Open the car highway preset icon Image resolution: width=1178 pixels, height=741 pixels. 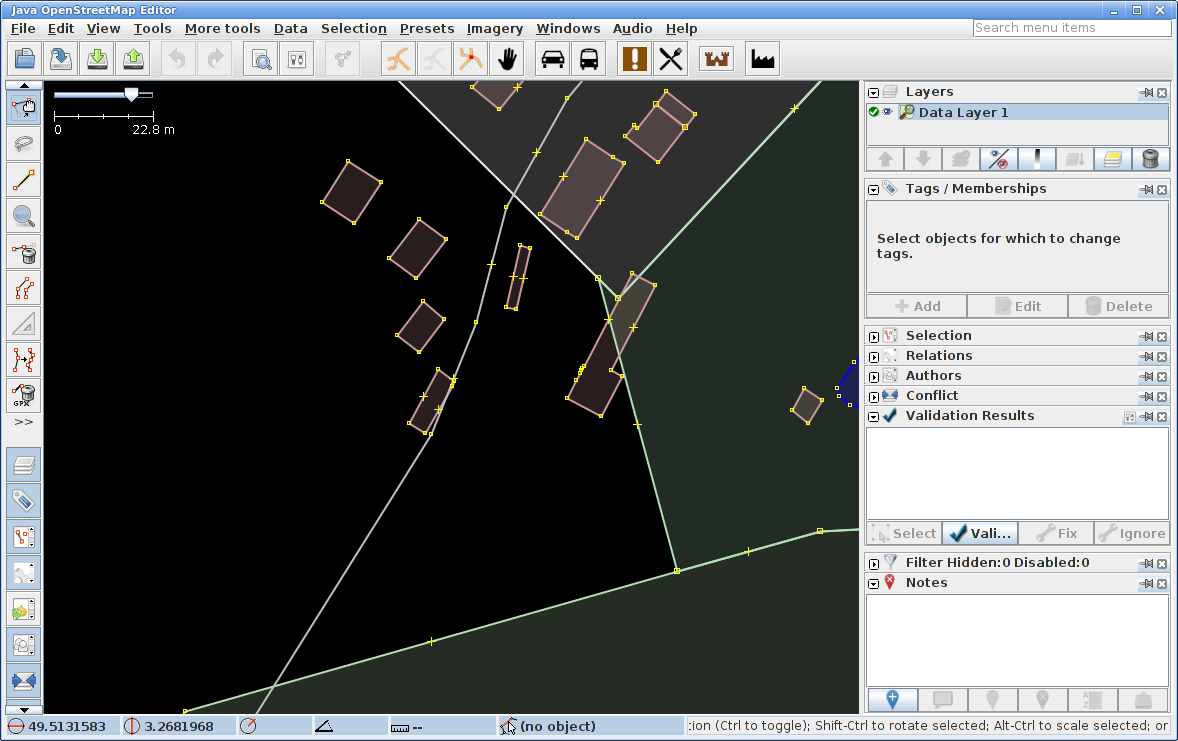[552, 60]
